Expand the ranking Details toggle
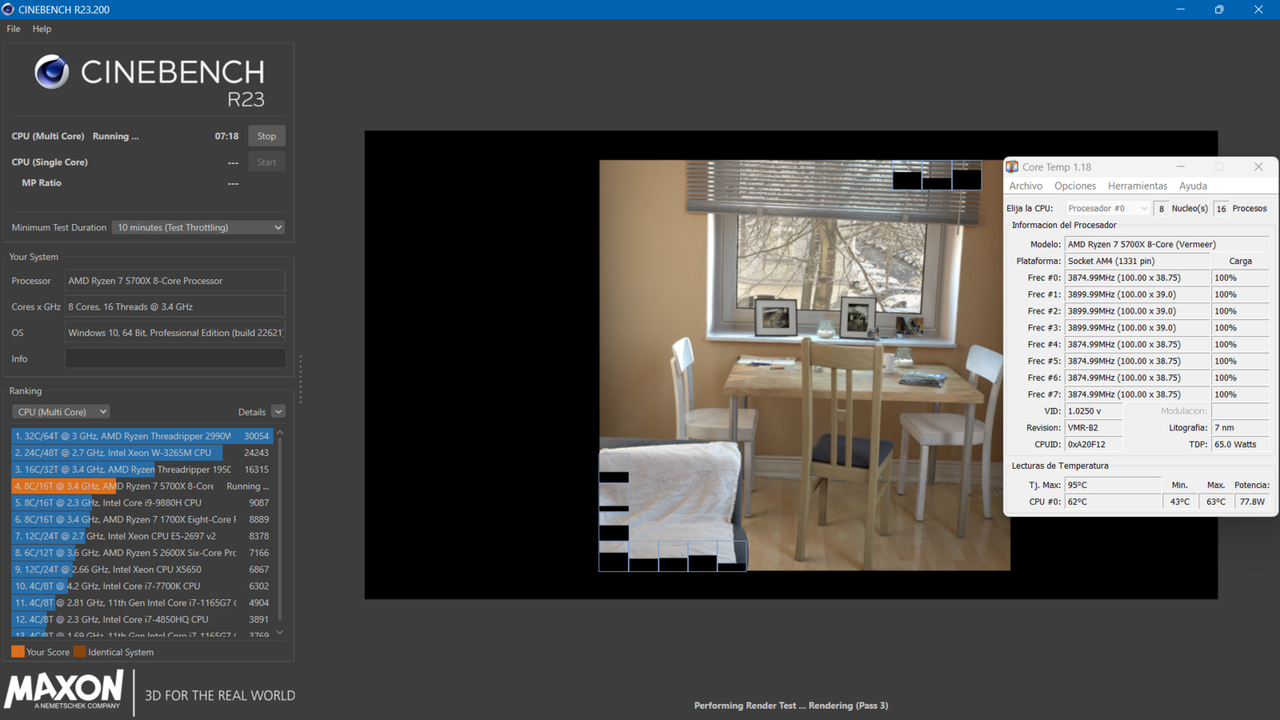 click(278, 412)
